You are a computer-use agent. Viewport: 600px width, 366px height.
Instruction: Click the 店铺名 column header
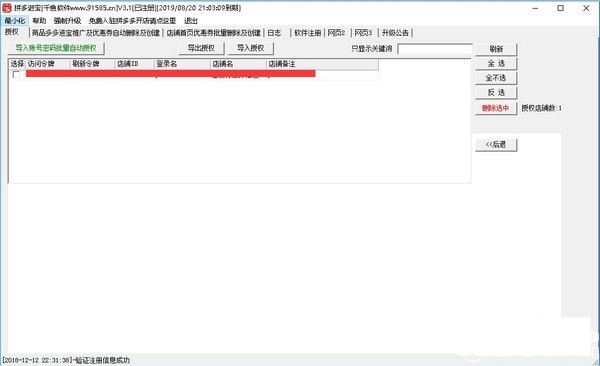(x=238, y=64)
